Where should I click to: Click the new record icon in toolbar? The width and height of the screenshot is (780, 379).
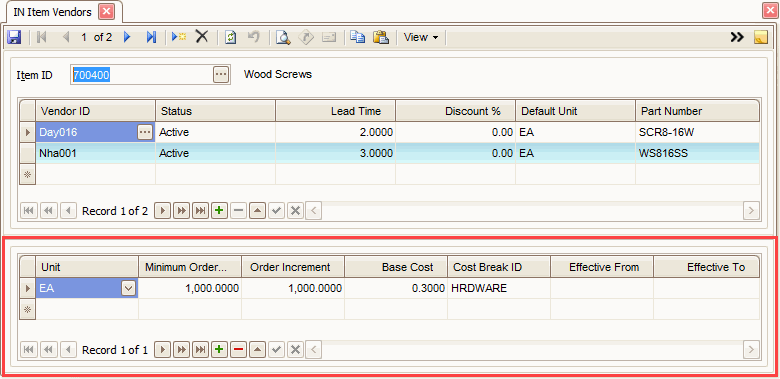coord(179,37)
